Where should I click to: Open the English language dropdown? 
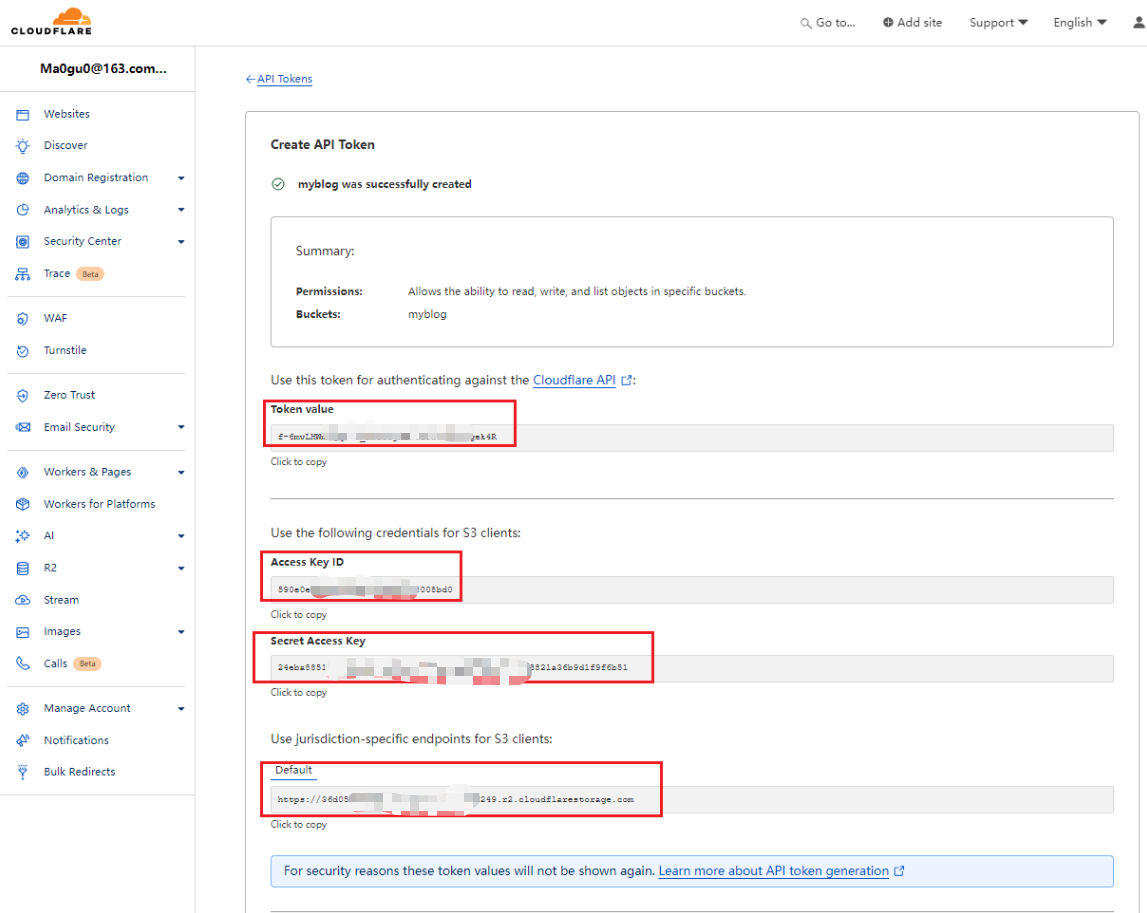[1080, 23]
